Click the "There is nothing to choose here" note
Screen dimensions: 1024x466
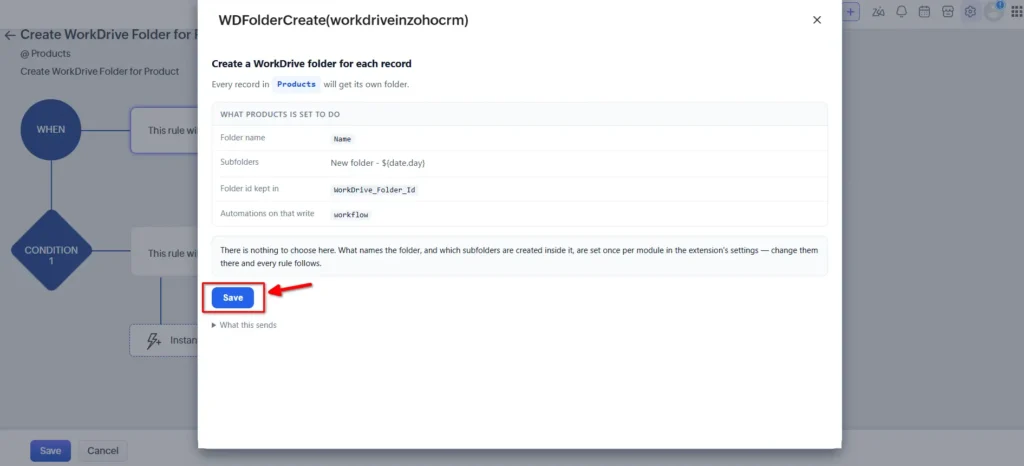pos(519,256)
